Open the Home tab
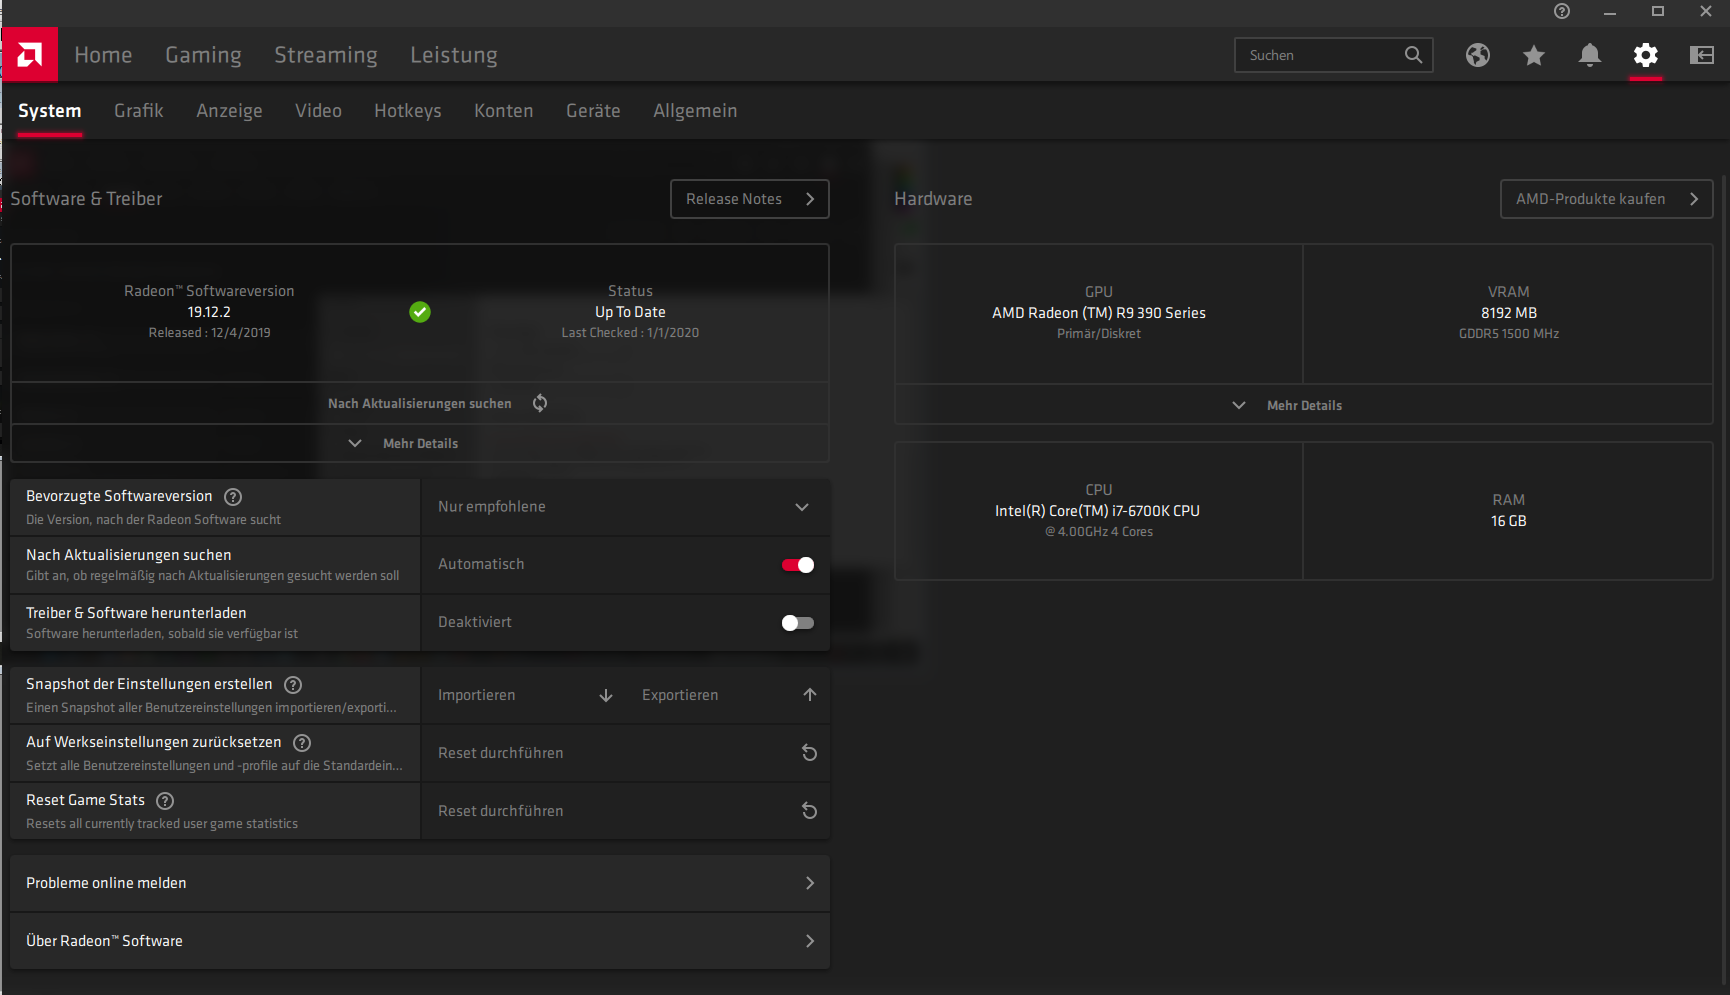Viewport: 1730px width, 995px height. (103, 55)
